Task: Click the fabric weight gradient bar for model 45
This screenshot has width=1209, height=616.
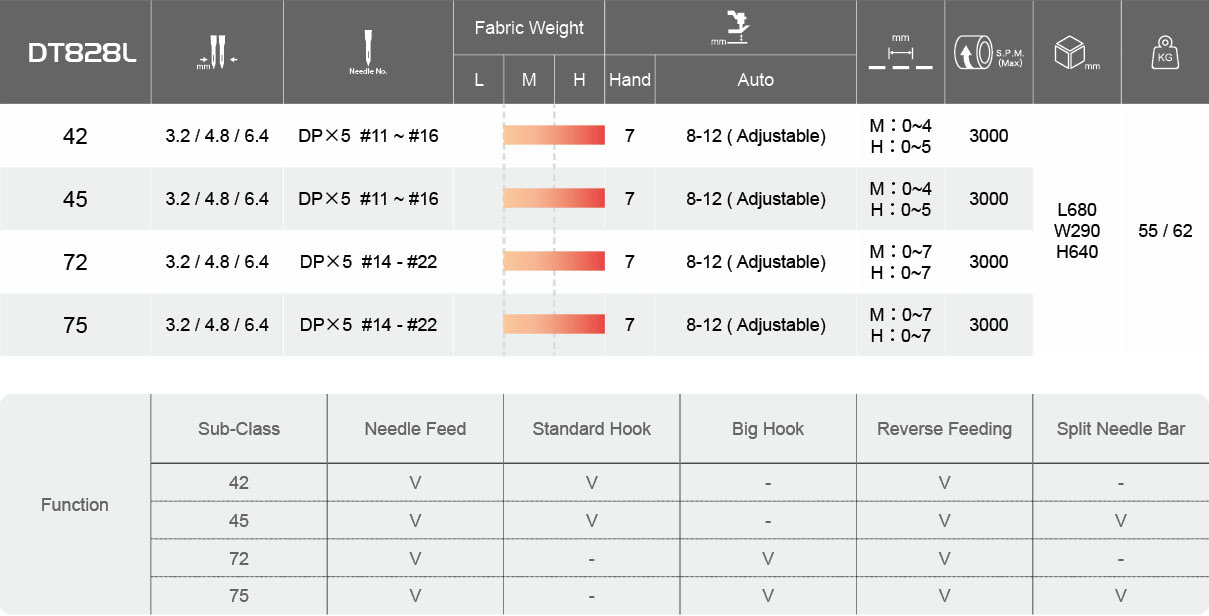Action: tap(554, 199)
